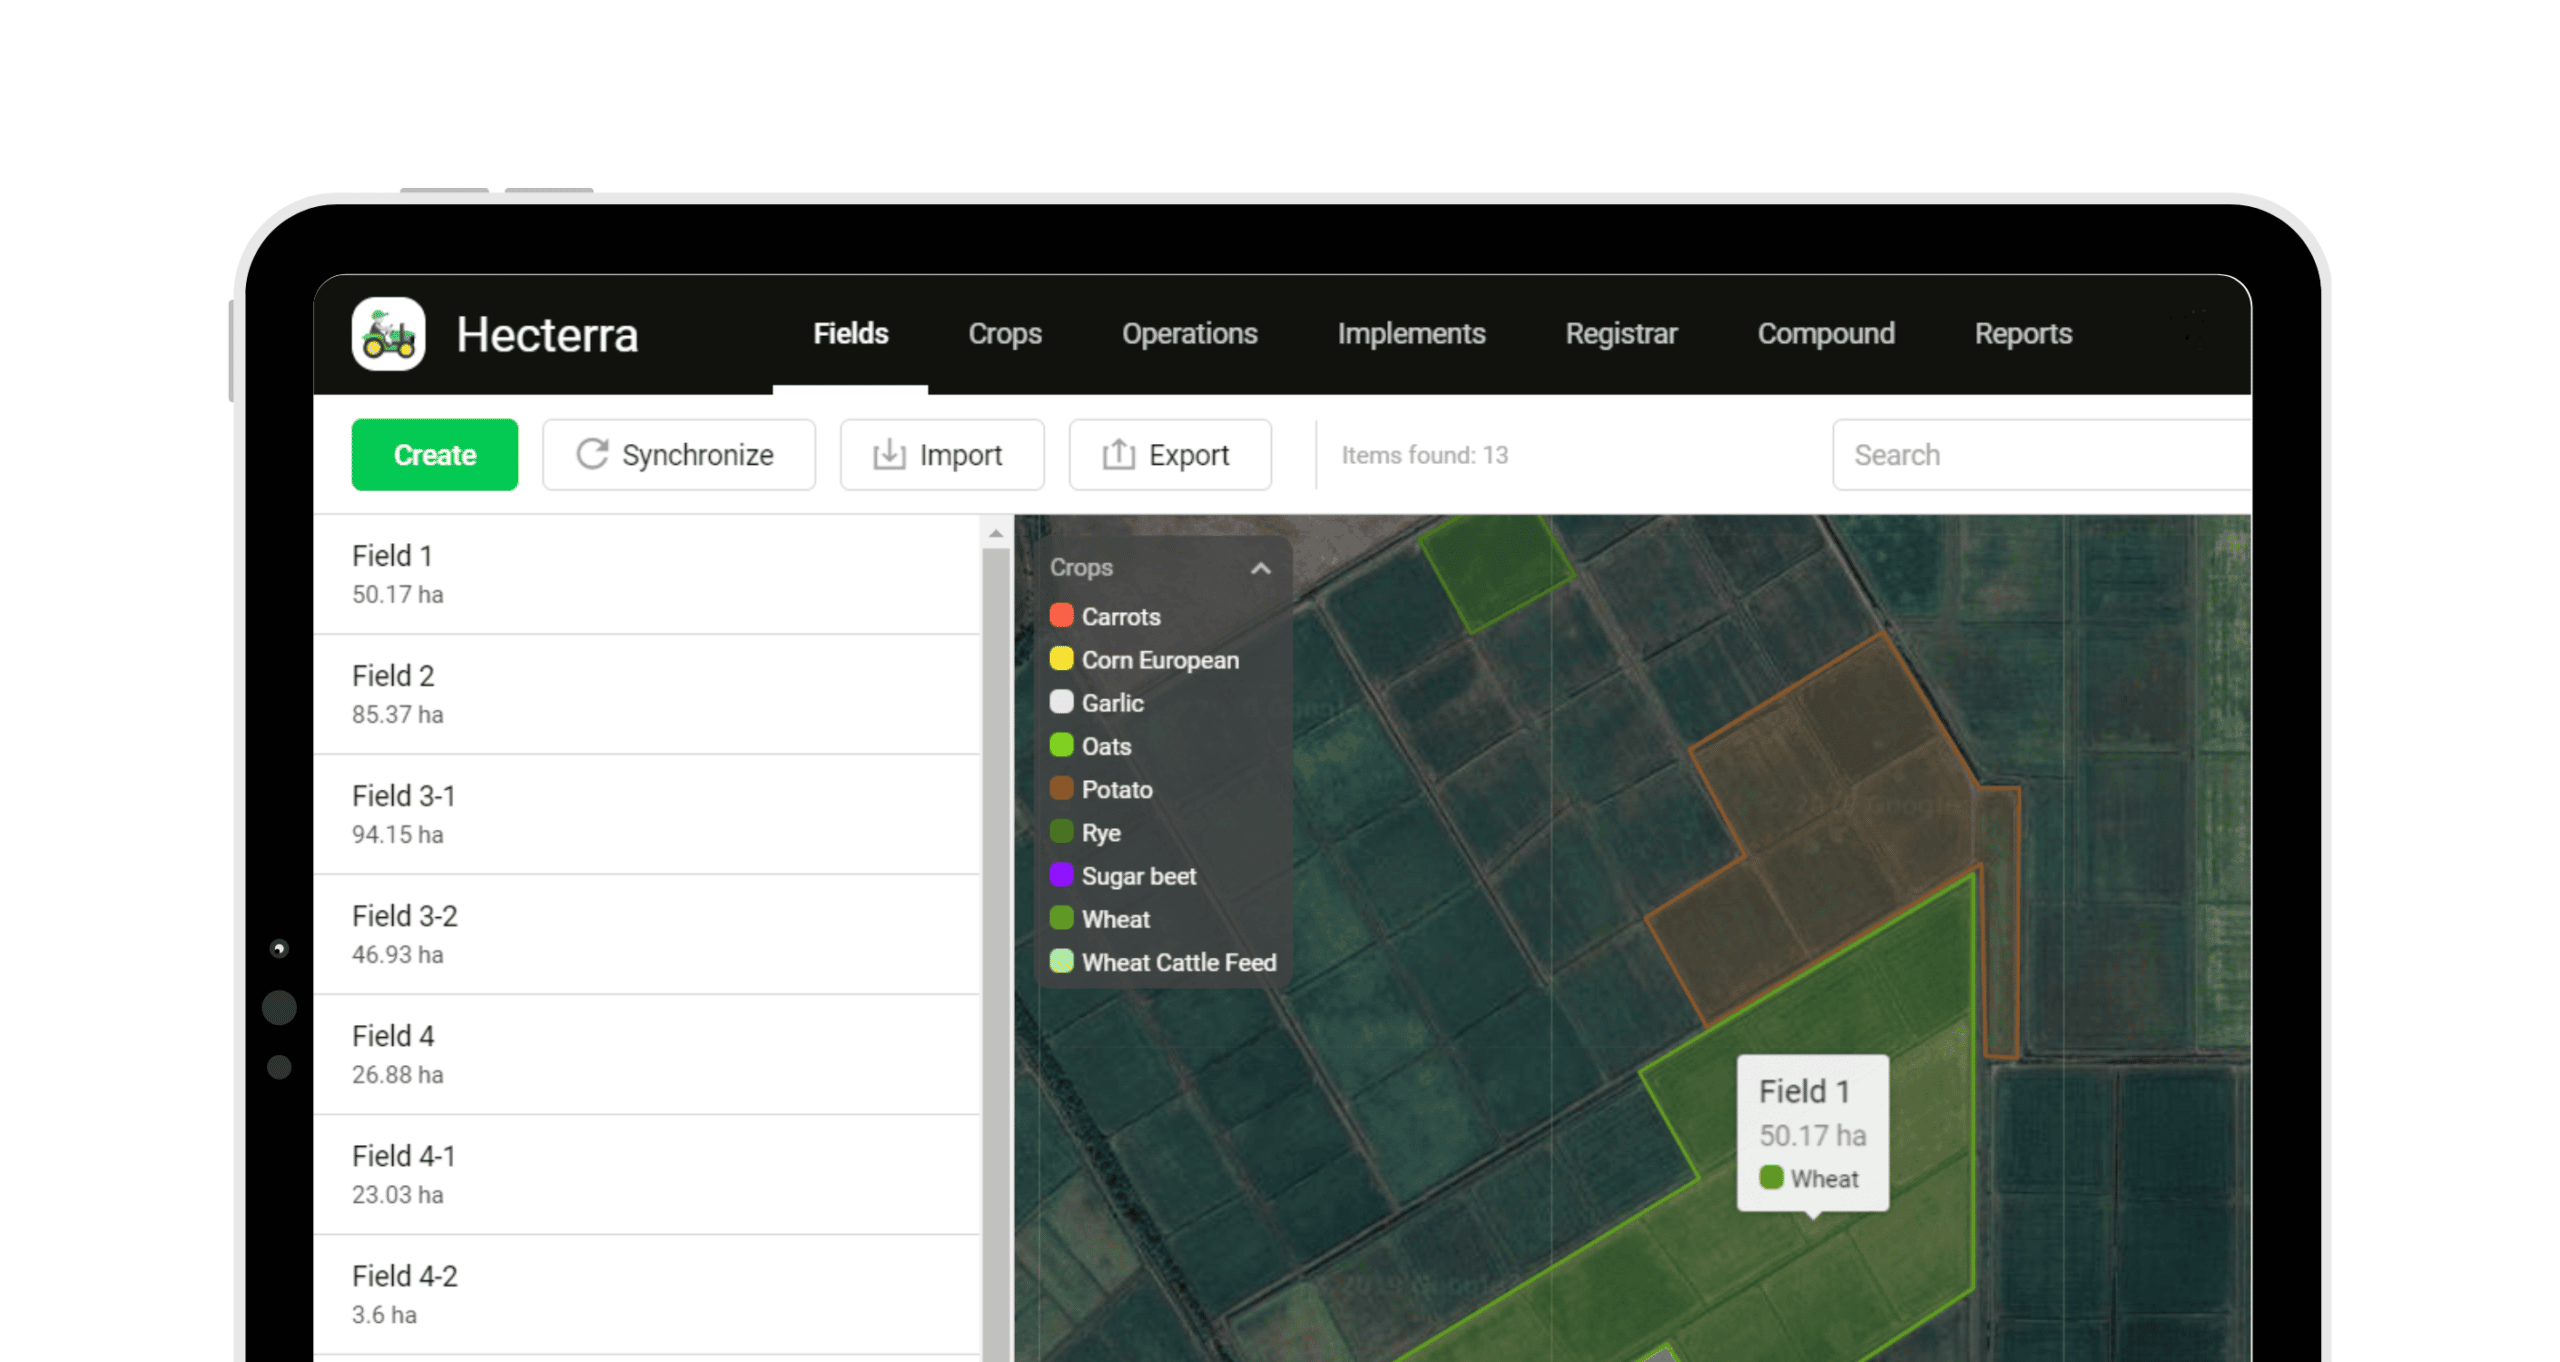Click the Synchronize refresh icon

[592, 454]
